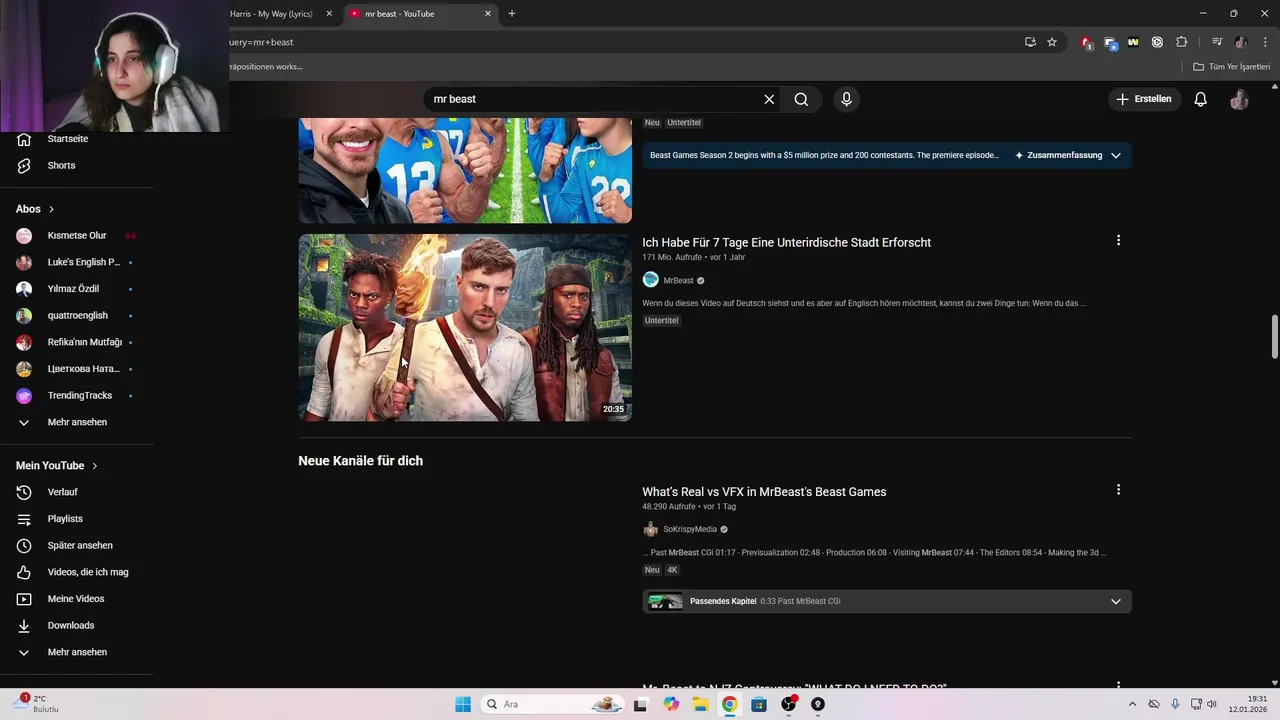Image resolution: width=1280 pixels, height=720 pixels.
Task: Click underground city video thumbnail
Action: point(465,327)
